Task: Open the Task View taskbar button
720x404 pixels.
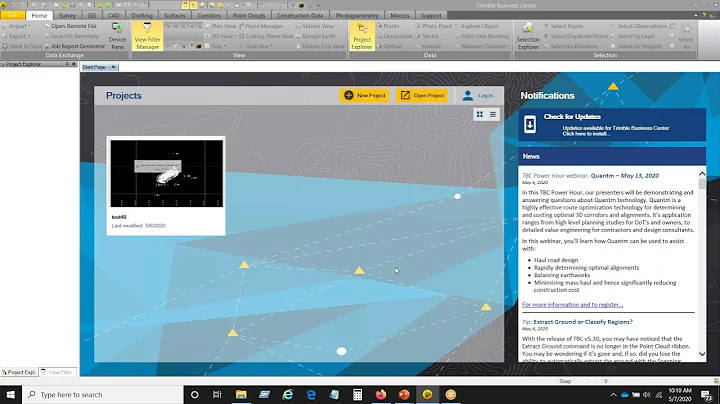Action: pos(217,394)
